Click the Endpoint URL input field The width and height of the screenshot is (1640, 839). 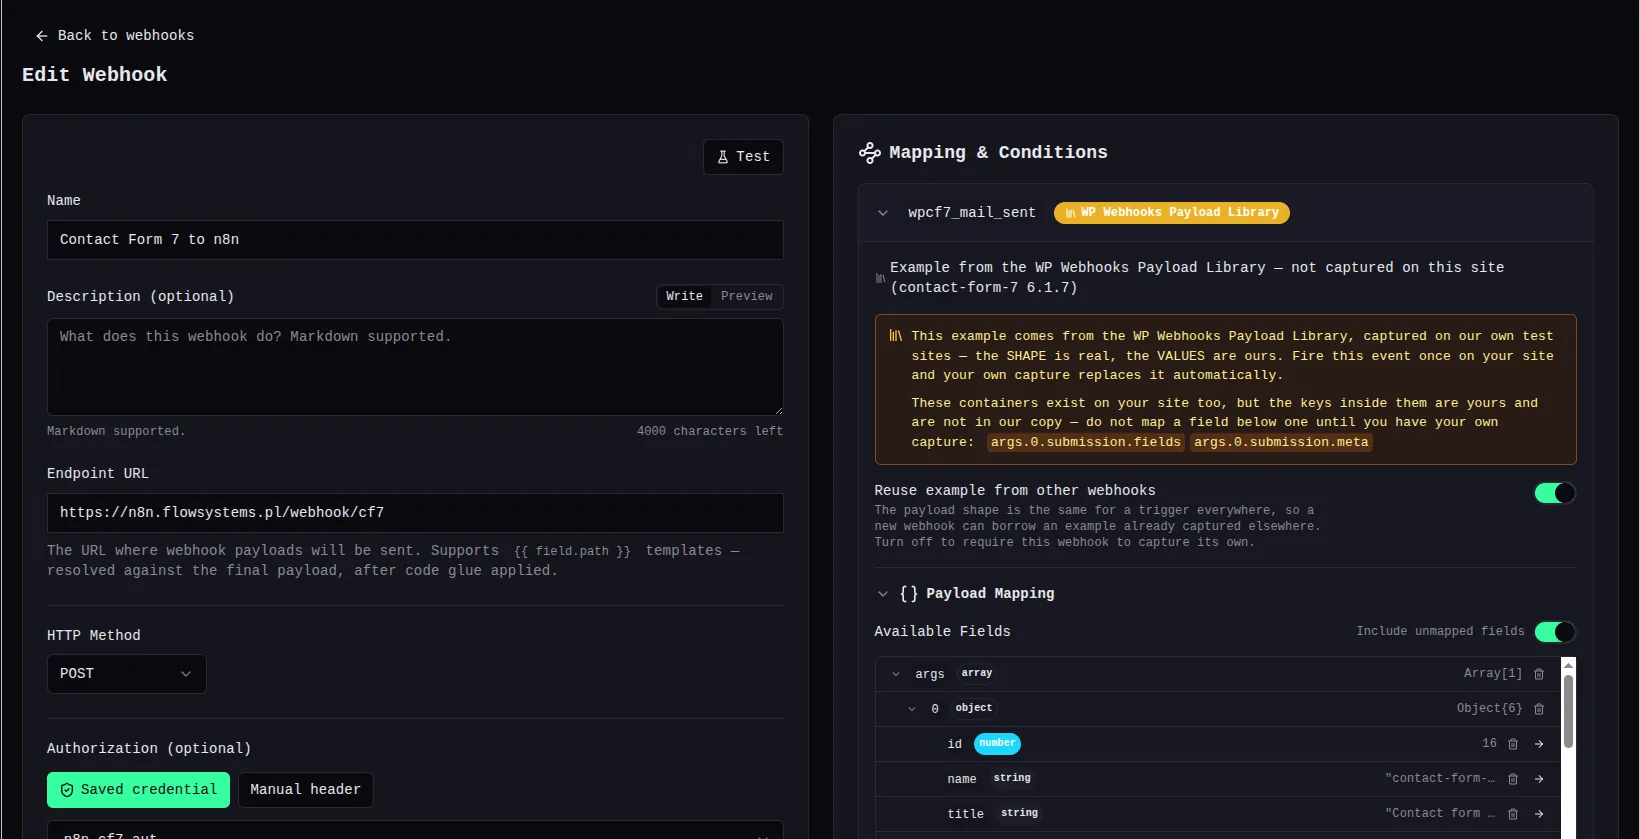click(x=415, y=513)
